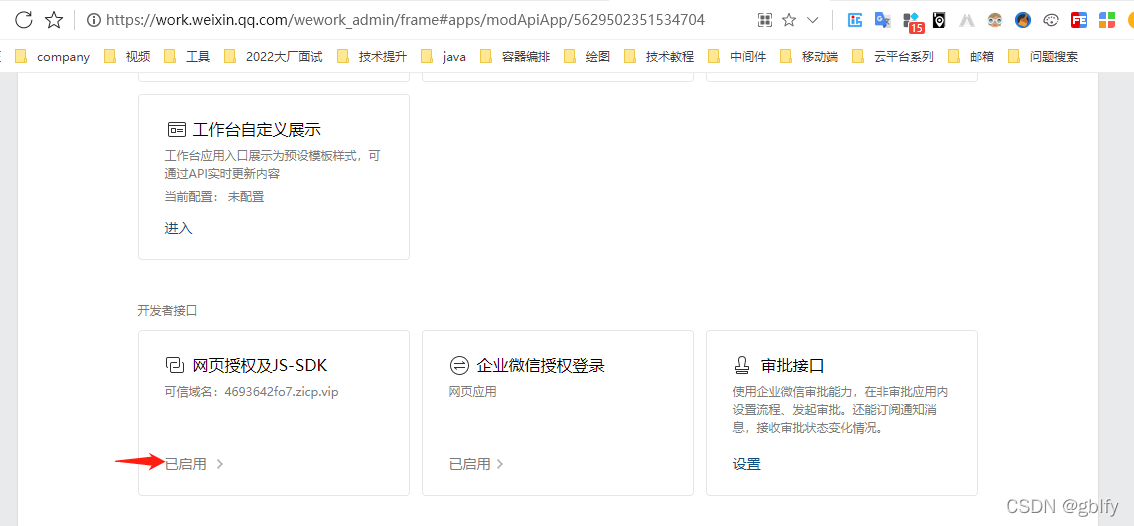This screenshot has width=1134, height=526.
Task: Click the 企业微信授权登录 card icon
Action: click(x=459, y=365)
